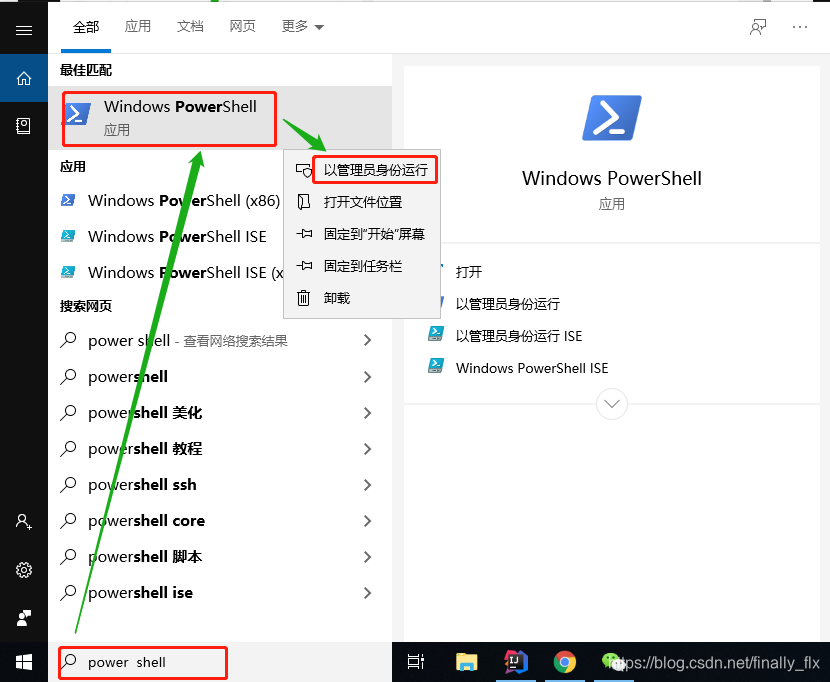830x682 pixels.
Task: Switch to the 文档 tab
Action: [x=190, y=26]
